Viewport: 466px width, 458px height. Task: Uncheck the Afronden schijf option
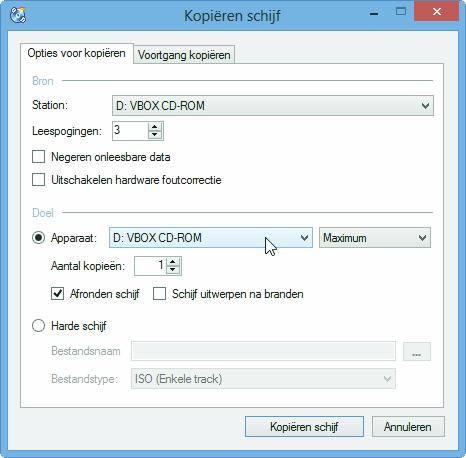click(x=57, y=294)
